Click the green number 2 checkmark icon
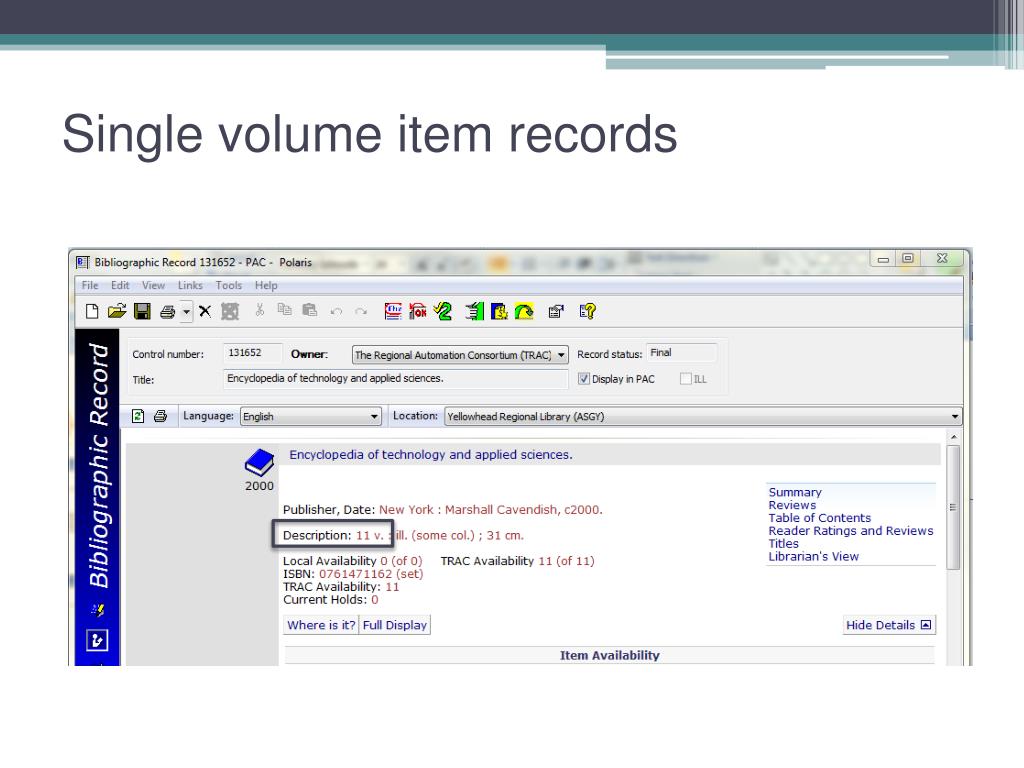 pos(443,312)
